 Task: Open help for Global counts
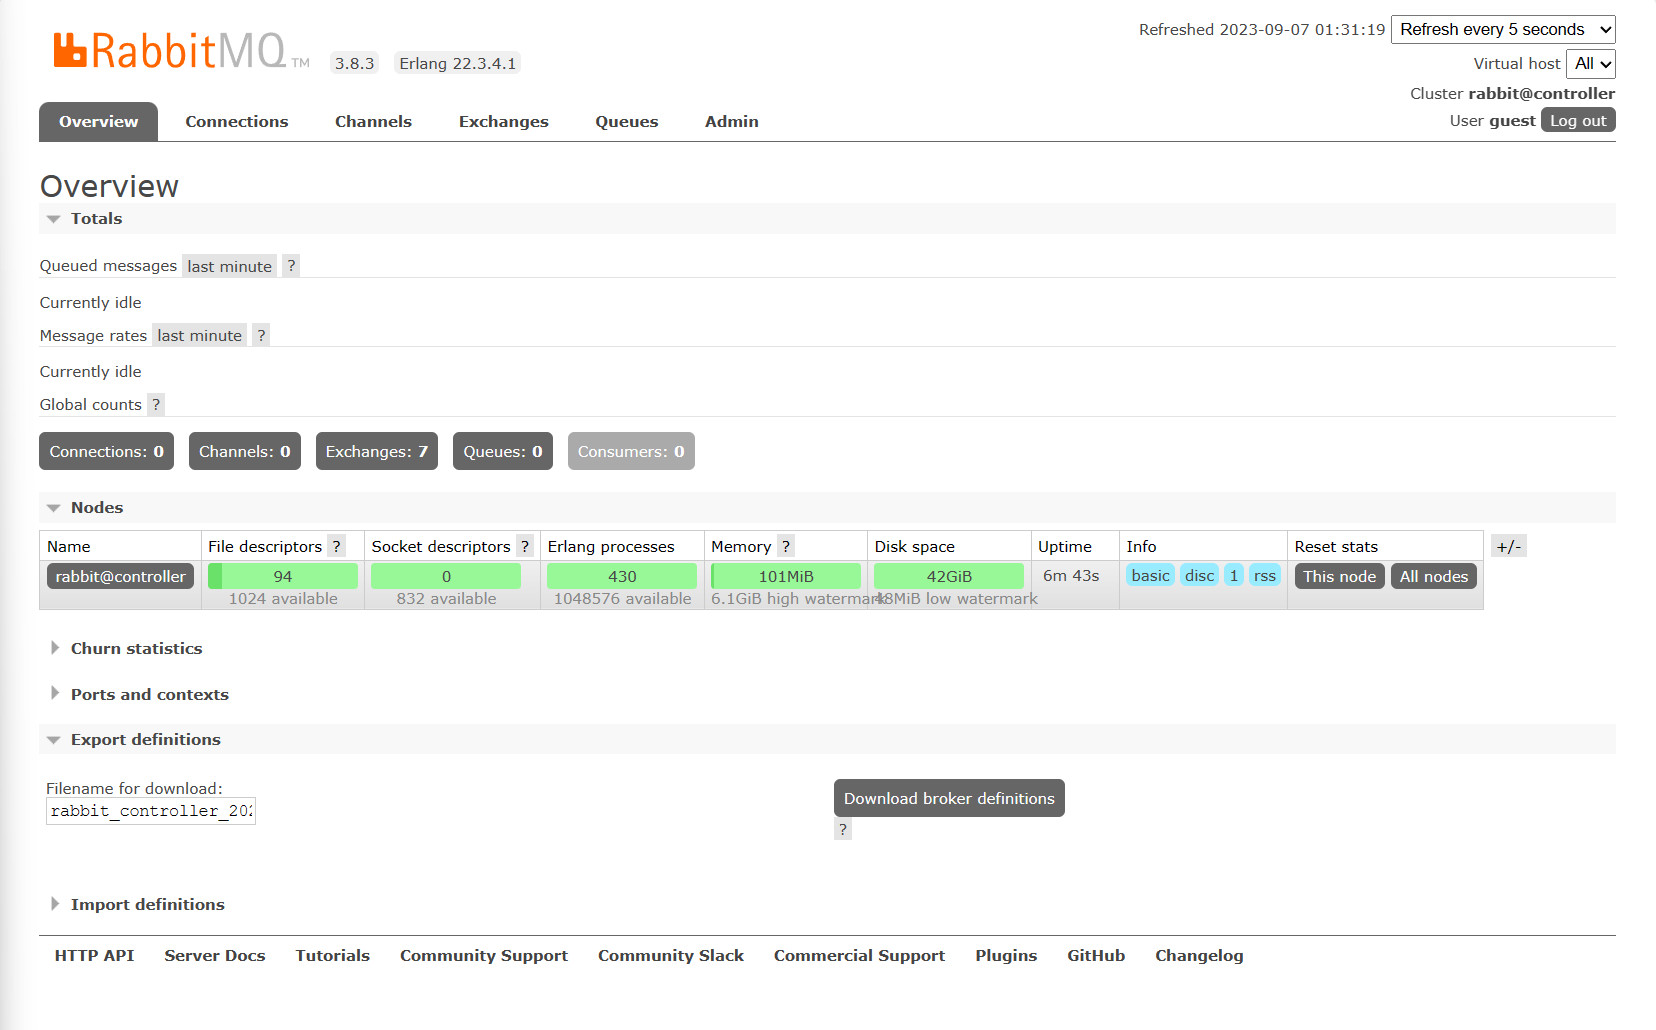coord(156,405)
